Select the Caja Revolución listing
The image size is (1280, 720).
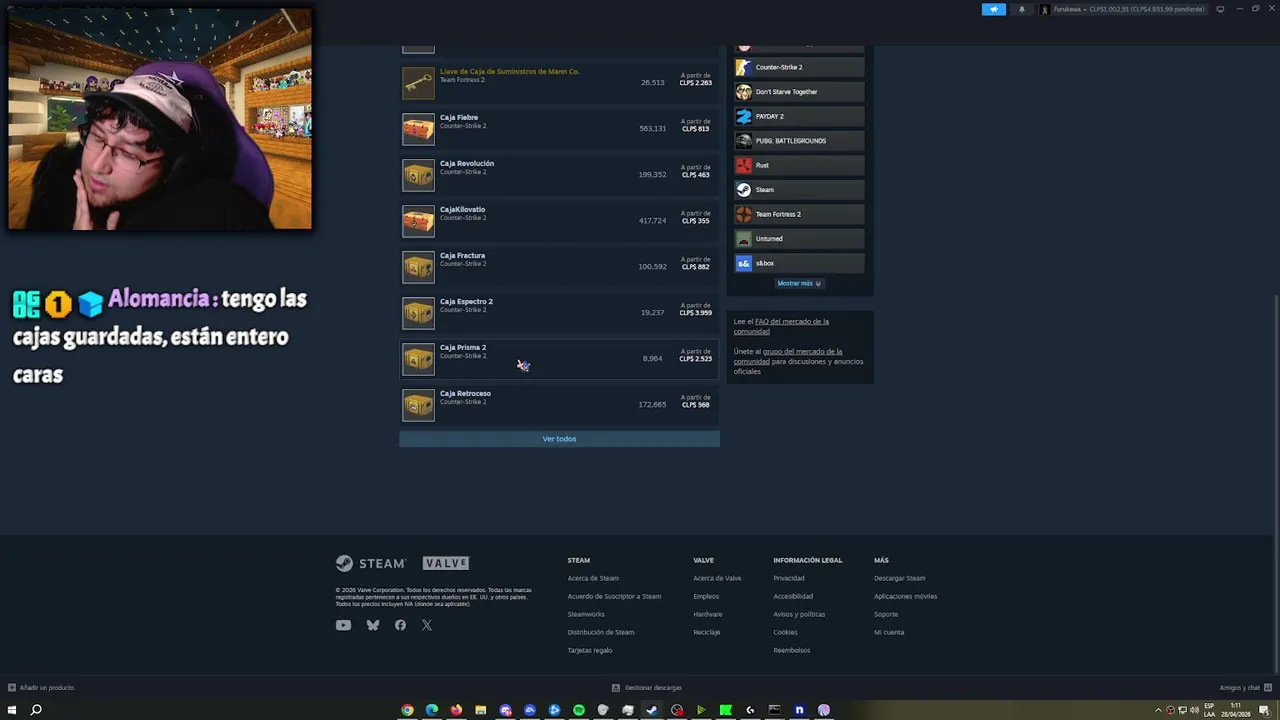(x=559, y=174)
